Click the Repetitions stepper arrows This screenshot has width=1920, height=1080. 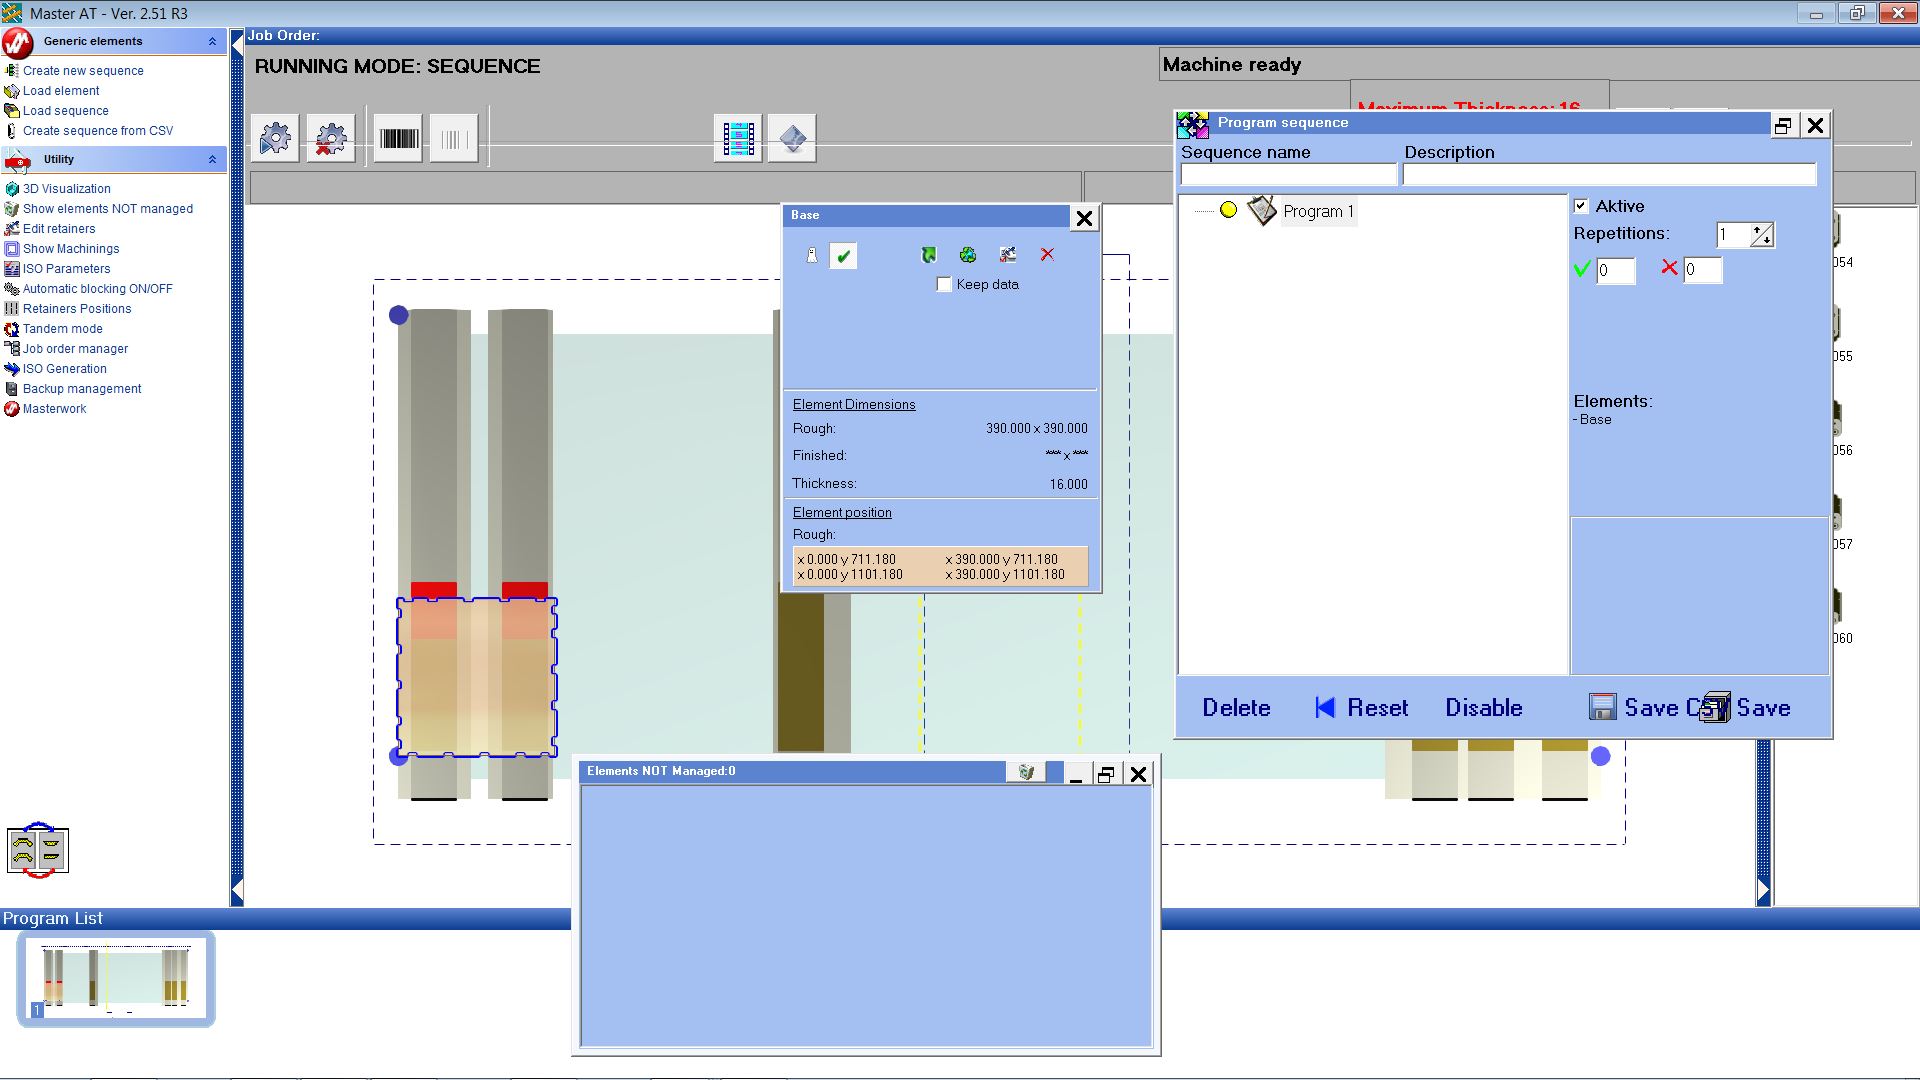pyautogui.click(x=1761, y=235)
